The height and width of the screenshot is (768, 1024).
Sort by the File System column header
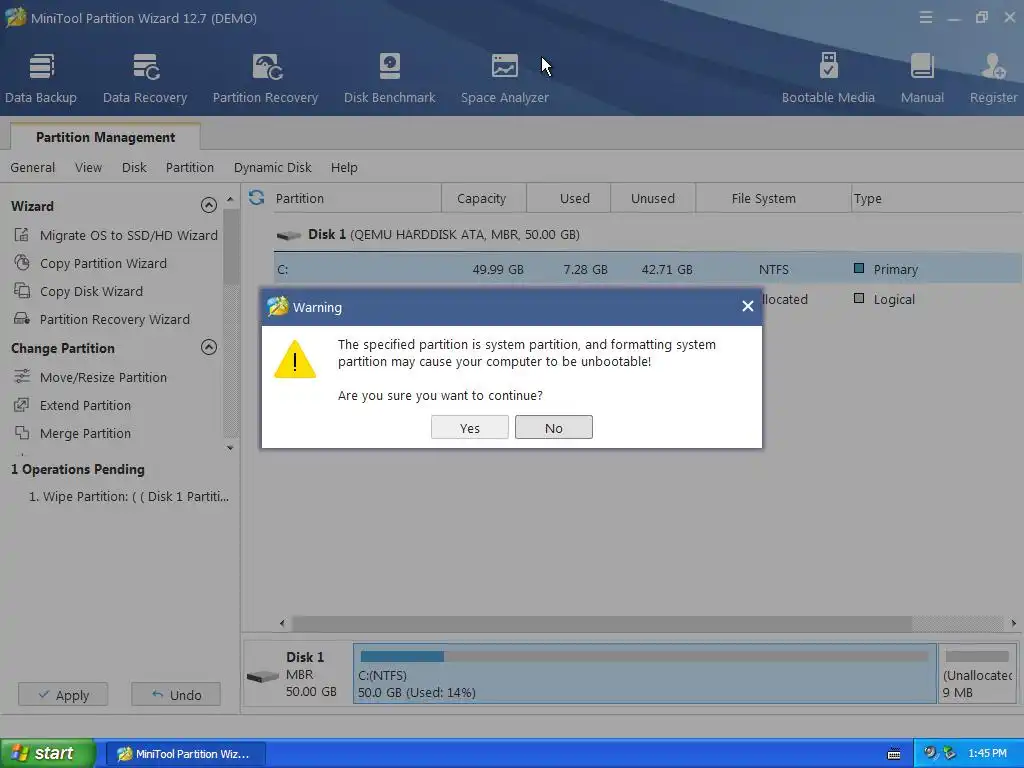click(x=773, y=198)
